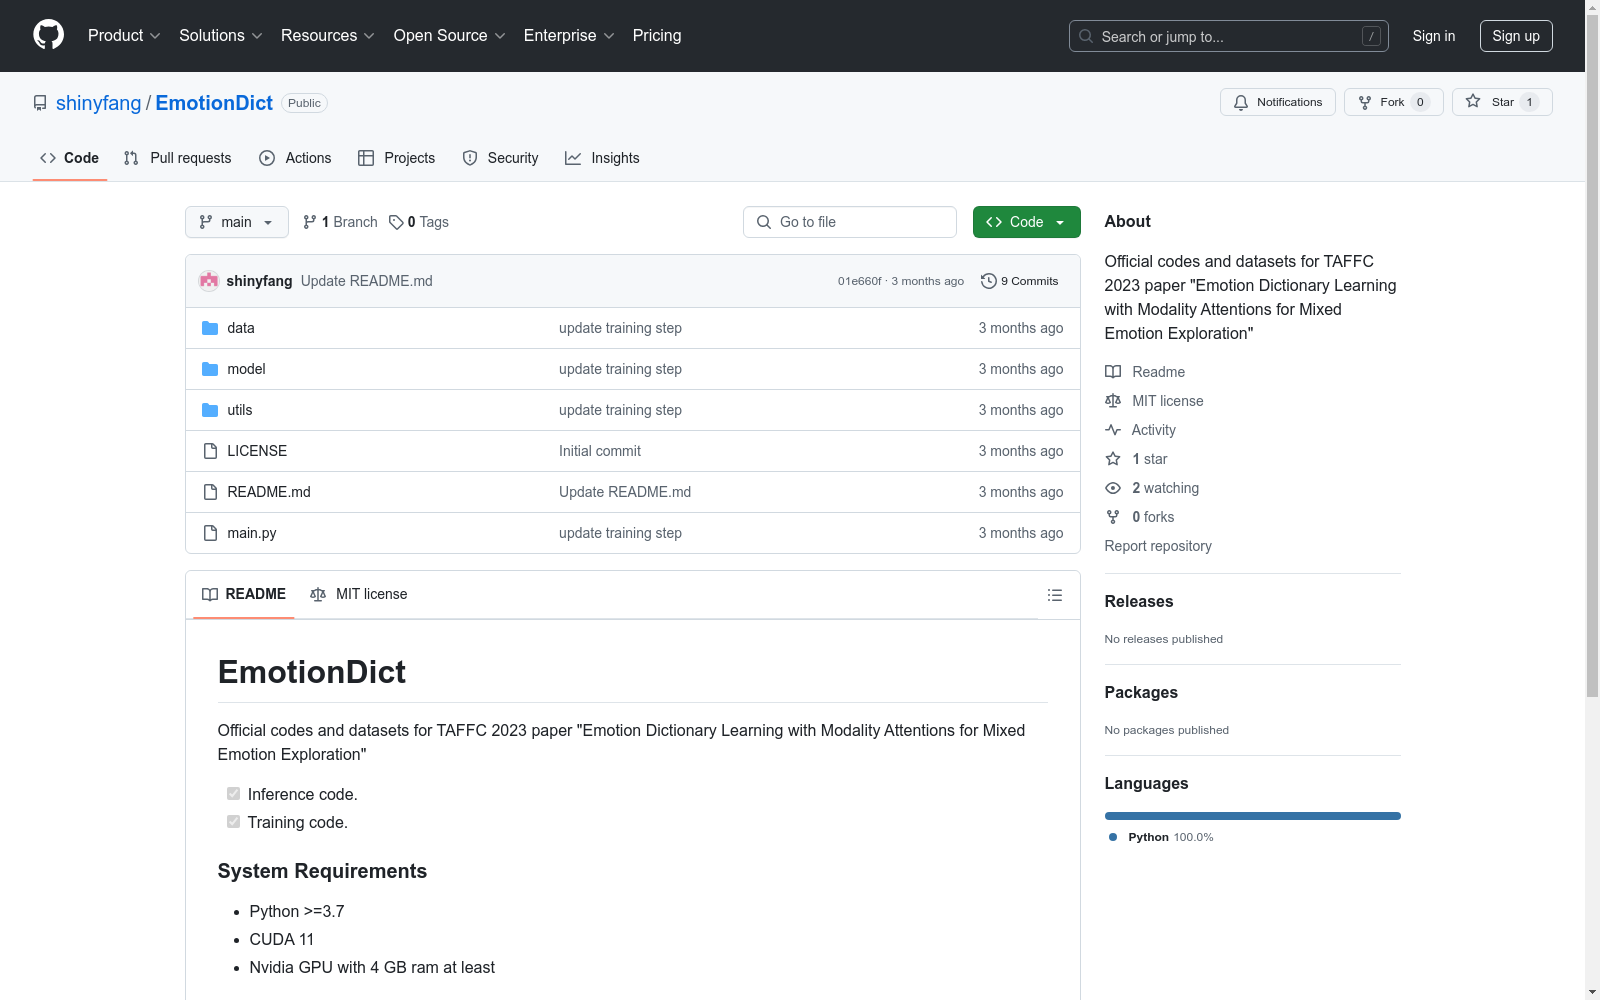Select the MIT license tab in file viewer

[x=359, y=594]
